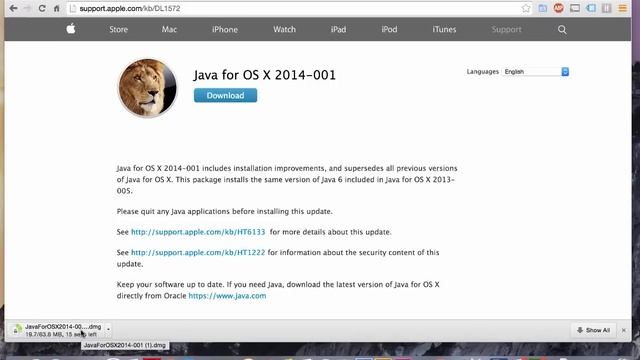
Task: Open the iPad section
Action: click(338, 29)
